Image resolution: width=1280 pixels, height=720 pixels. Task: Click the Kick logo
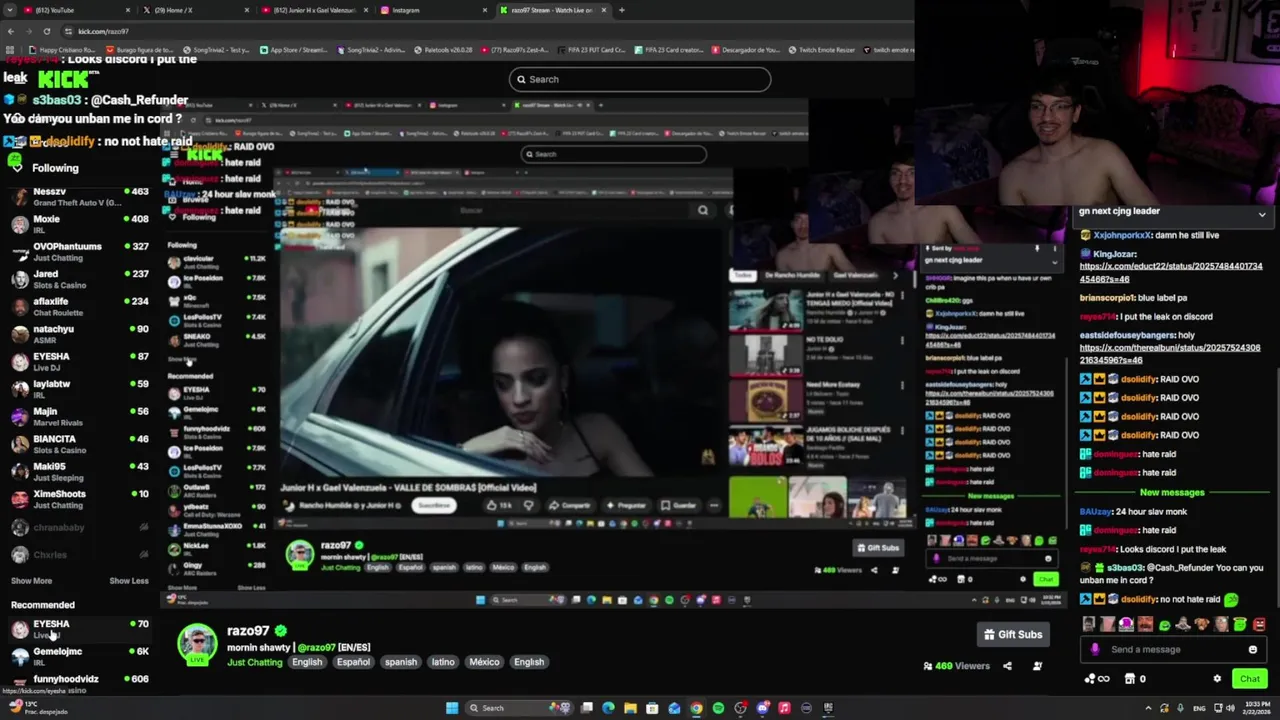click(x=63, y=79)
